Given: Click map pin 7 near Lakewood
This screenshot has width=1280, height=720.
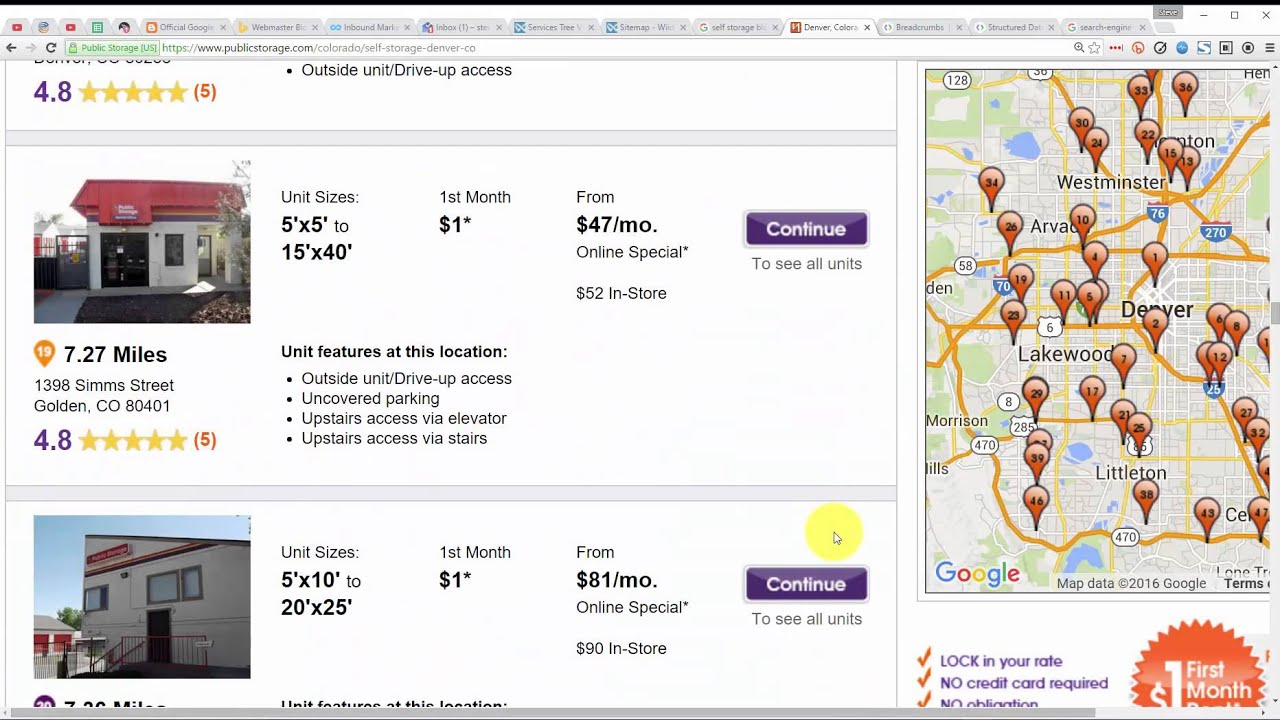Looking at the screenshot, I should pyautogui.click(x=1124, y=363).
